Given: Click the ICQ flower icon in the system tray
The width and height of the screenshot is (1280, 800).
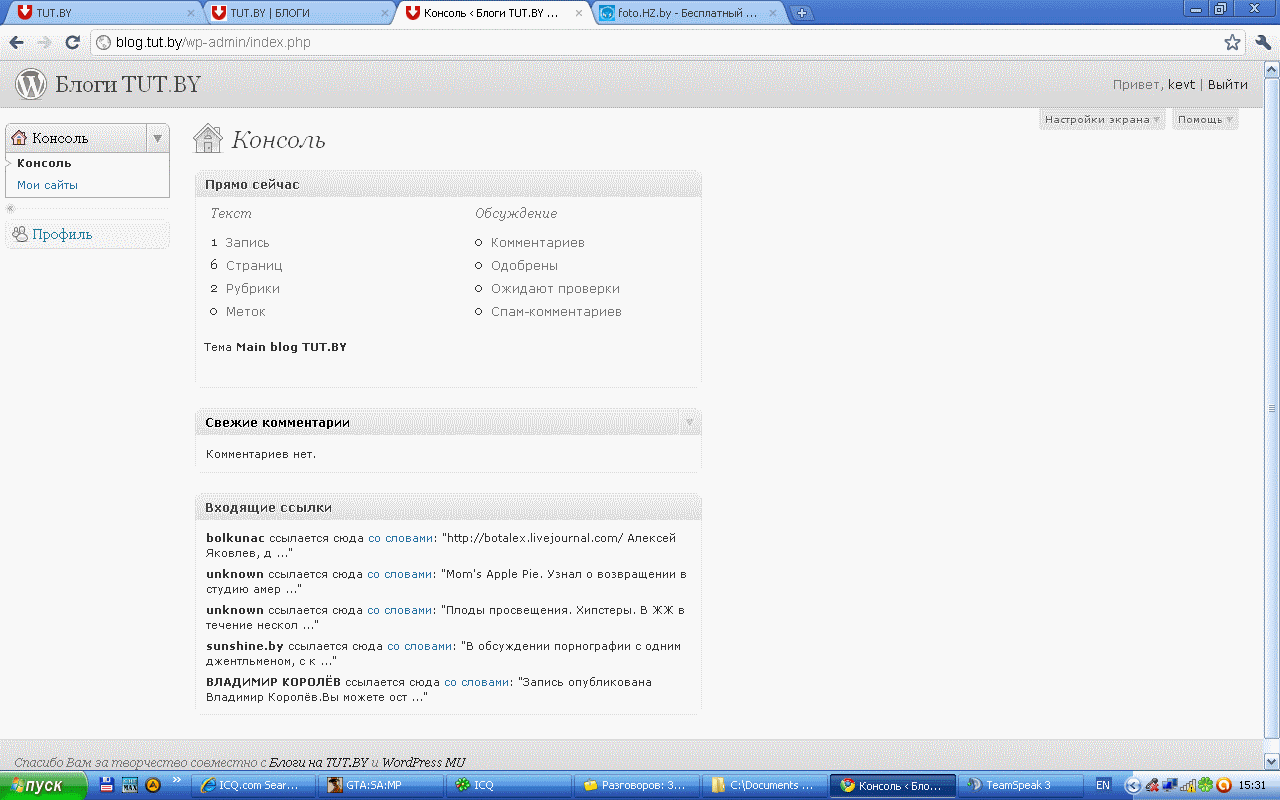Looking at the screenshot, I should coord(1206,785).
